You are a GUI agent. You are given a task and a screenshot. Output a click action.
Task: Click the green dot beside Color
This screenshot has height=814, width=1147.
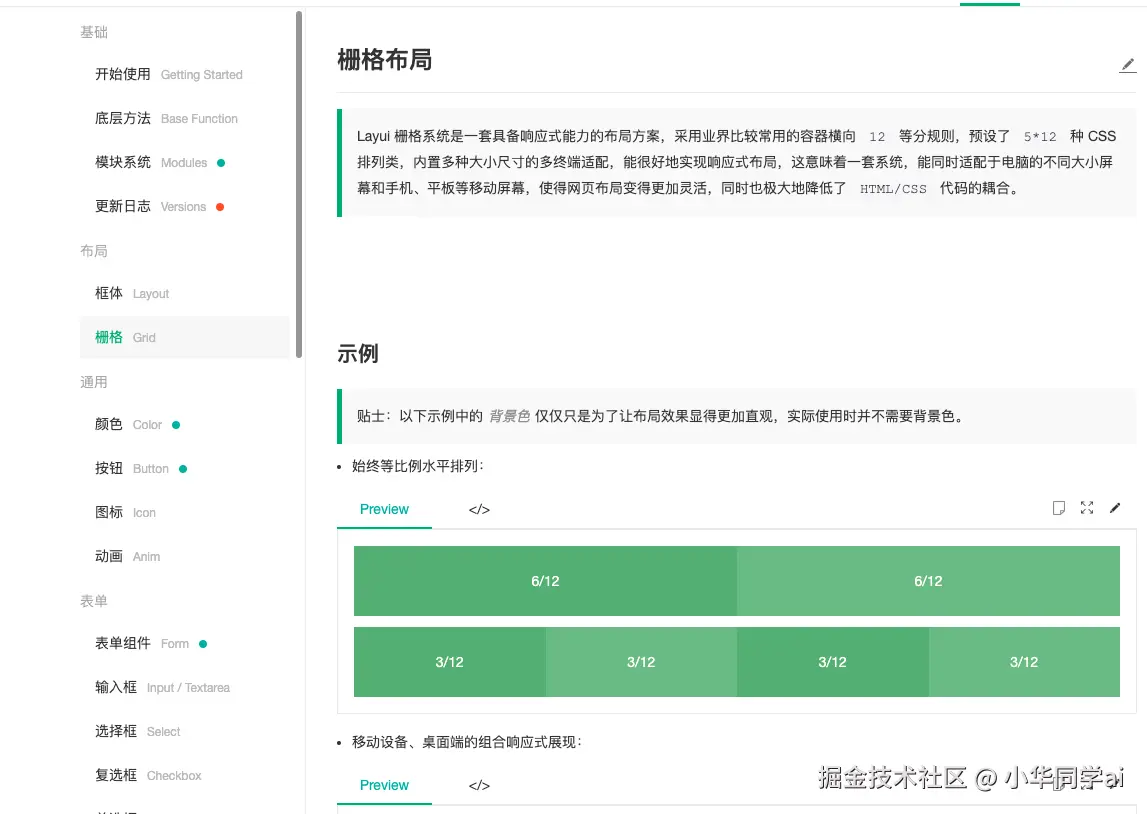pyautogui.click(x=176, y=425)
